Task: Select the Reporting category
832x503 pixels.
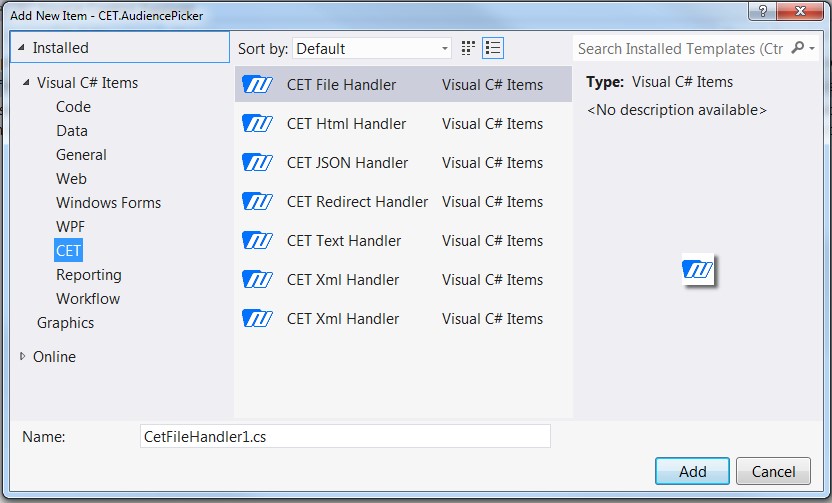Action: (x=89, y=274)
